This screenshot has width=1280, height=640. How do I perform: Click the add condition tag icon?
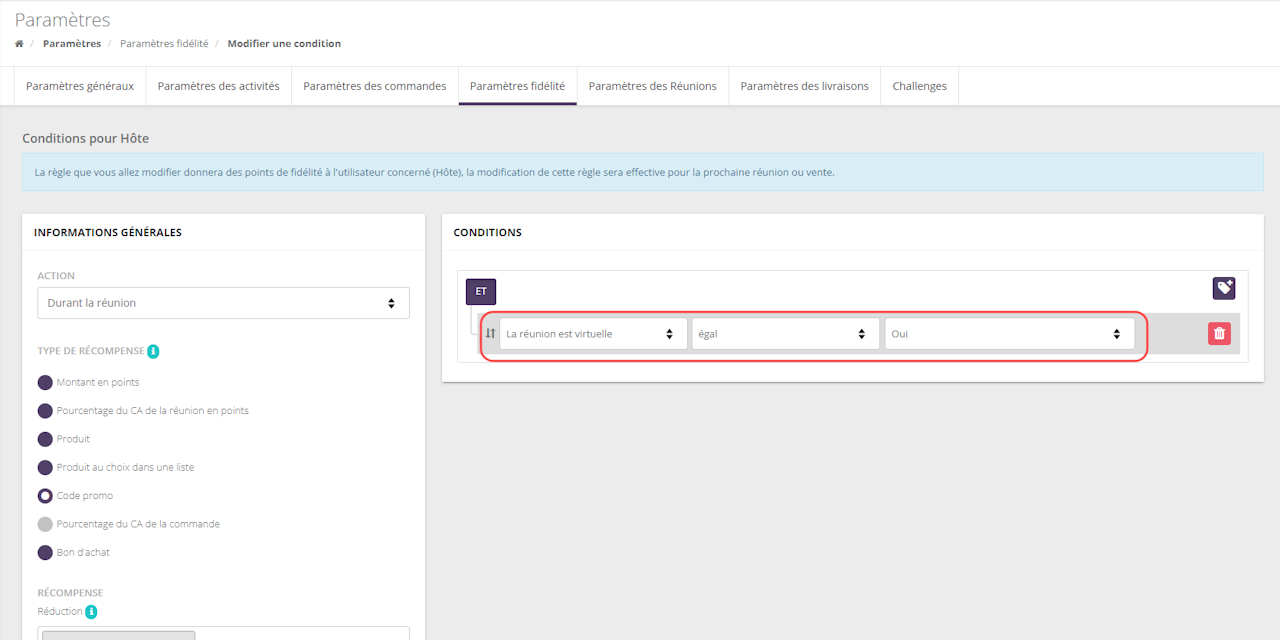(1224, 288)
